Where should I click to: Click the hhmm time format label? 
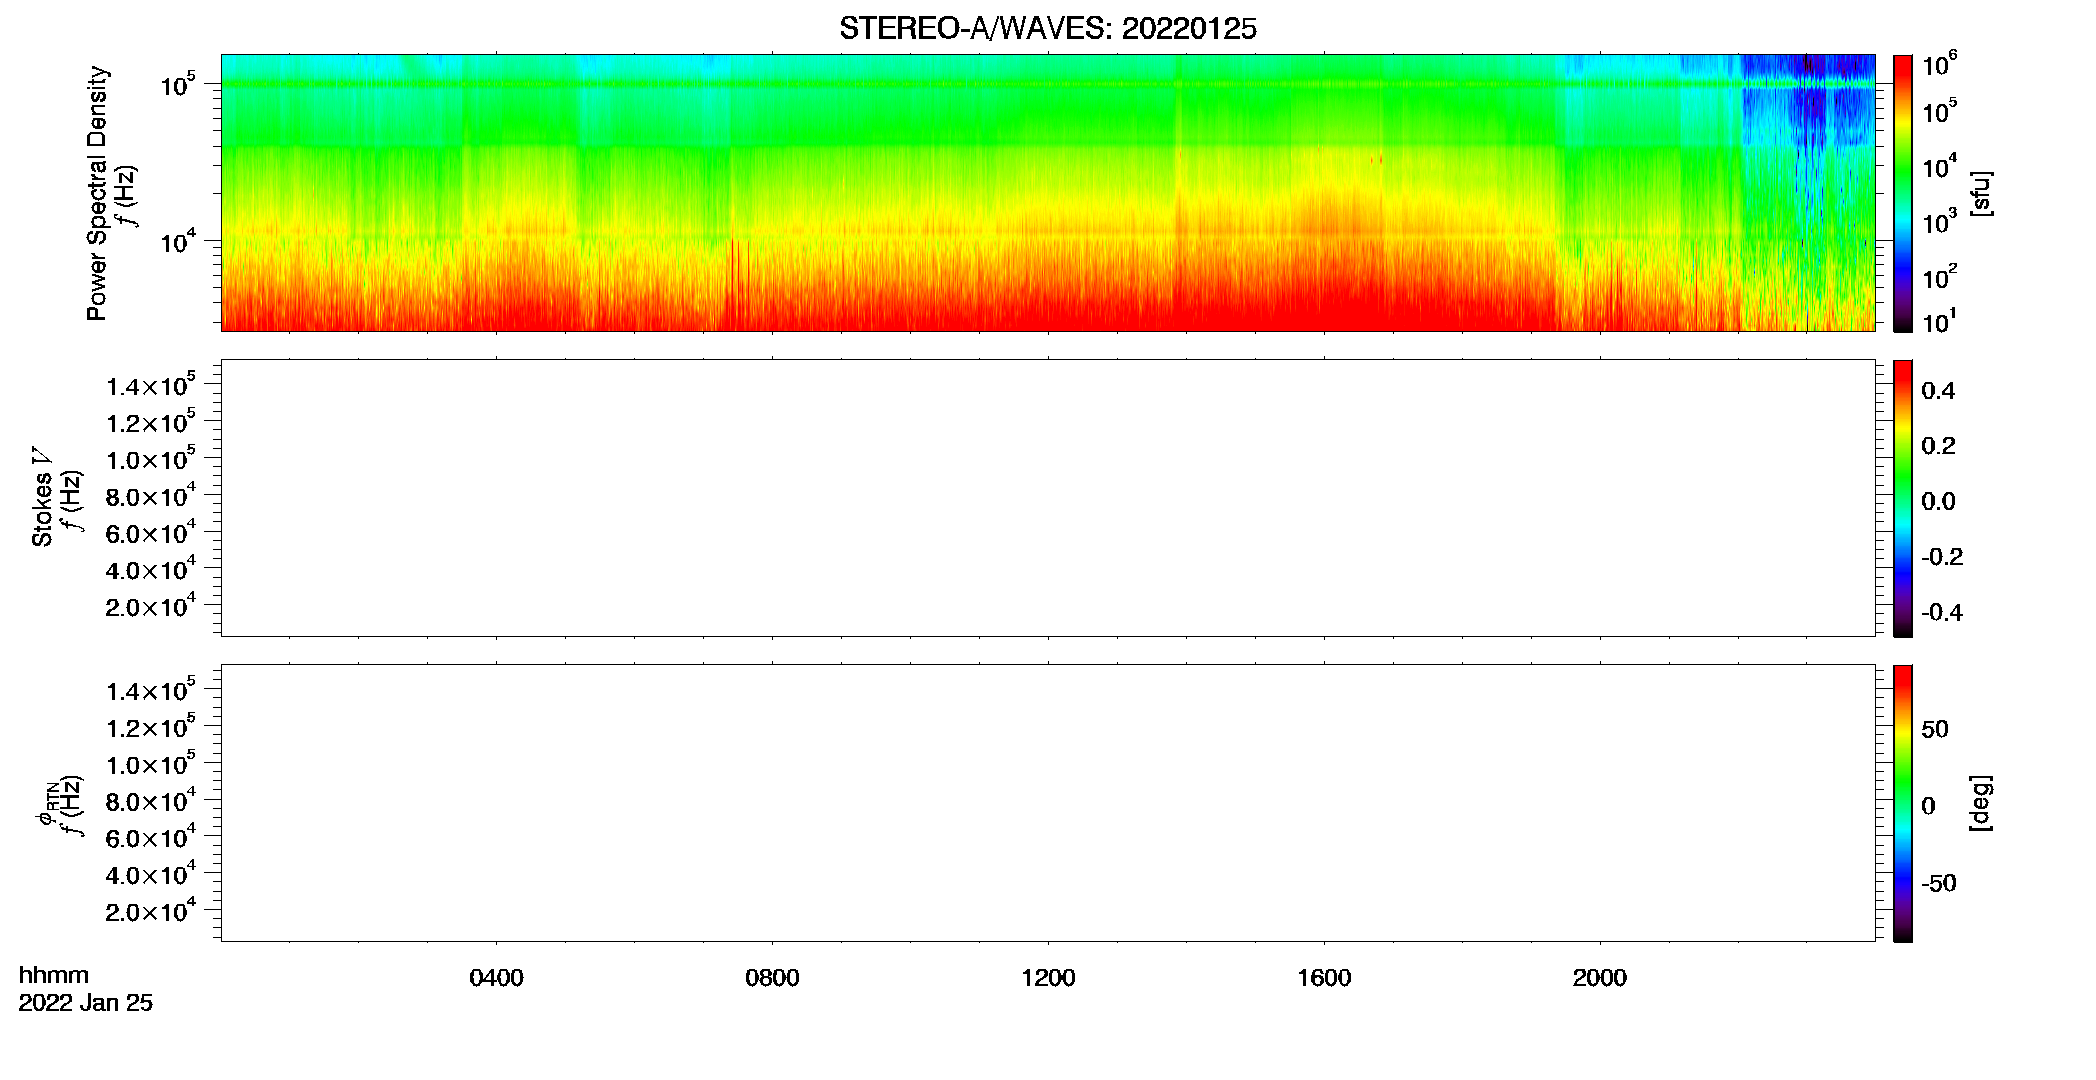[x=54, y=975]
